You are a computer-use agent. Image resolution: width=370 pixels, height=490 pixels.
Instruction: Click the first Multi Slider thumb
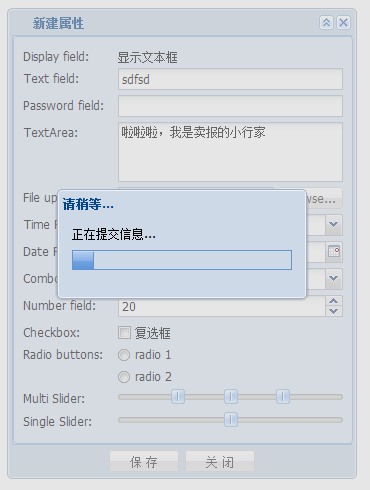tap(178, 397)
